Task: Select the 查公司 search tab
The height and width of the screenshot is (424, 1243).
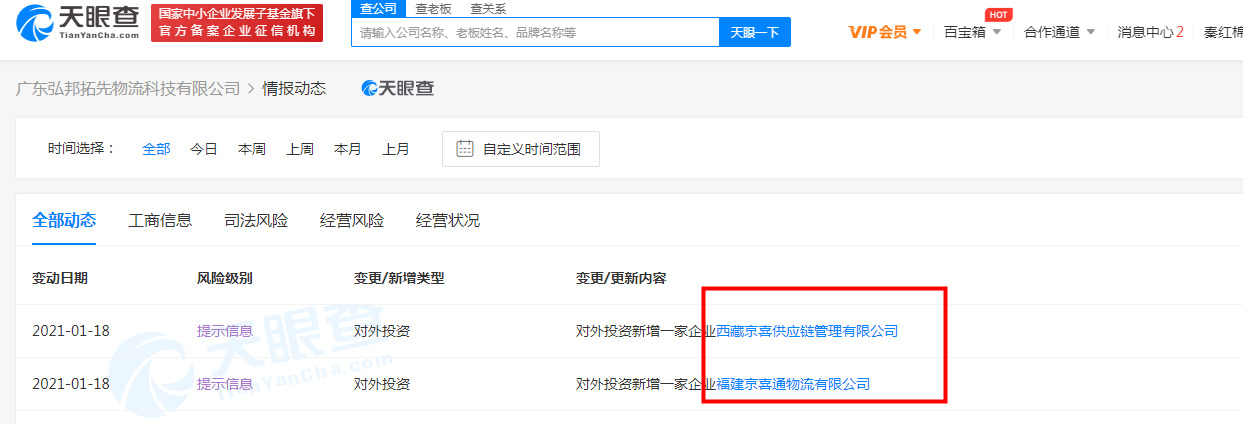Action: click(x=378, y=8)
